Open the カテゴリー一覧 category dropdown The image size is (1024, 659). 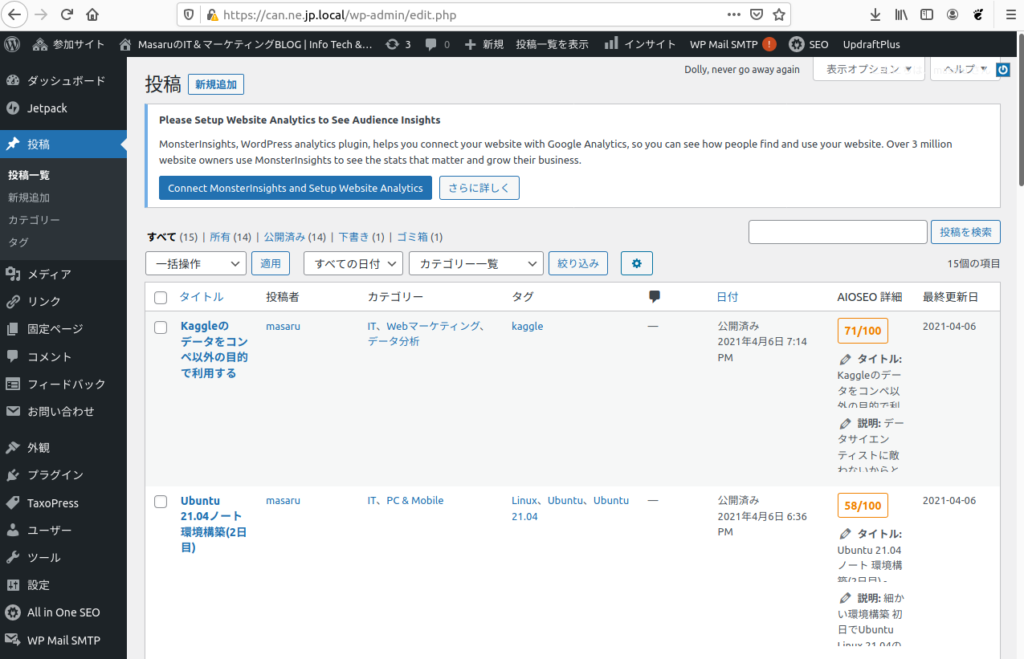(x=475, y=263)
